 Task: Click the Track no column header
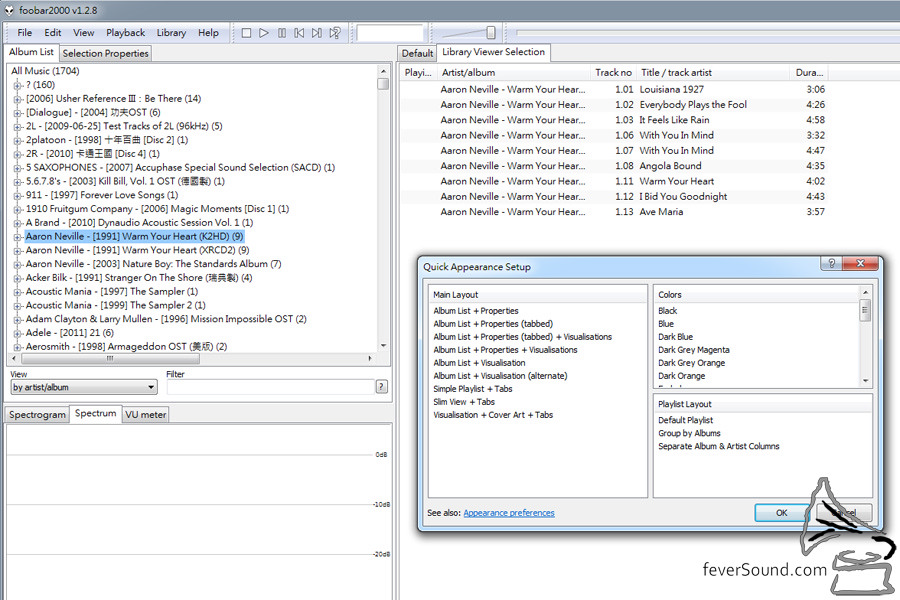point(613,73)
